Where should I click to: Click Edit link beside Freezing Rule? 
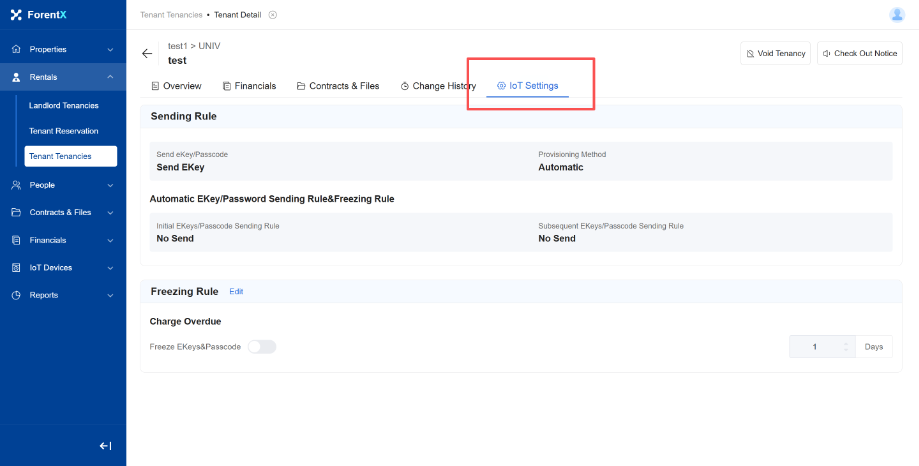[236, 292]
